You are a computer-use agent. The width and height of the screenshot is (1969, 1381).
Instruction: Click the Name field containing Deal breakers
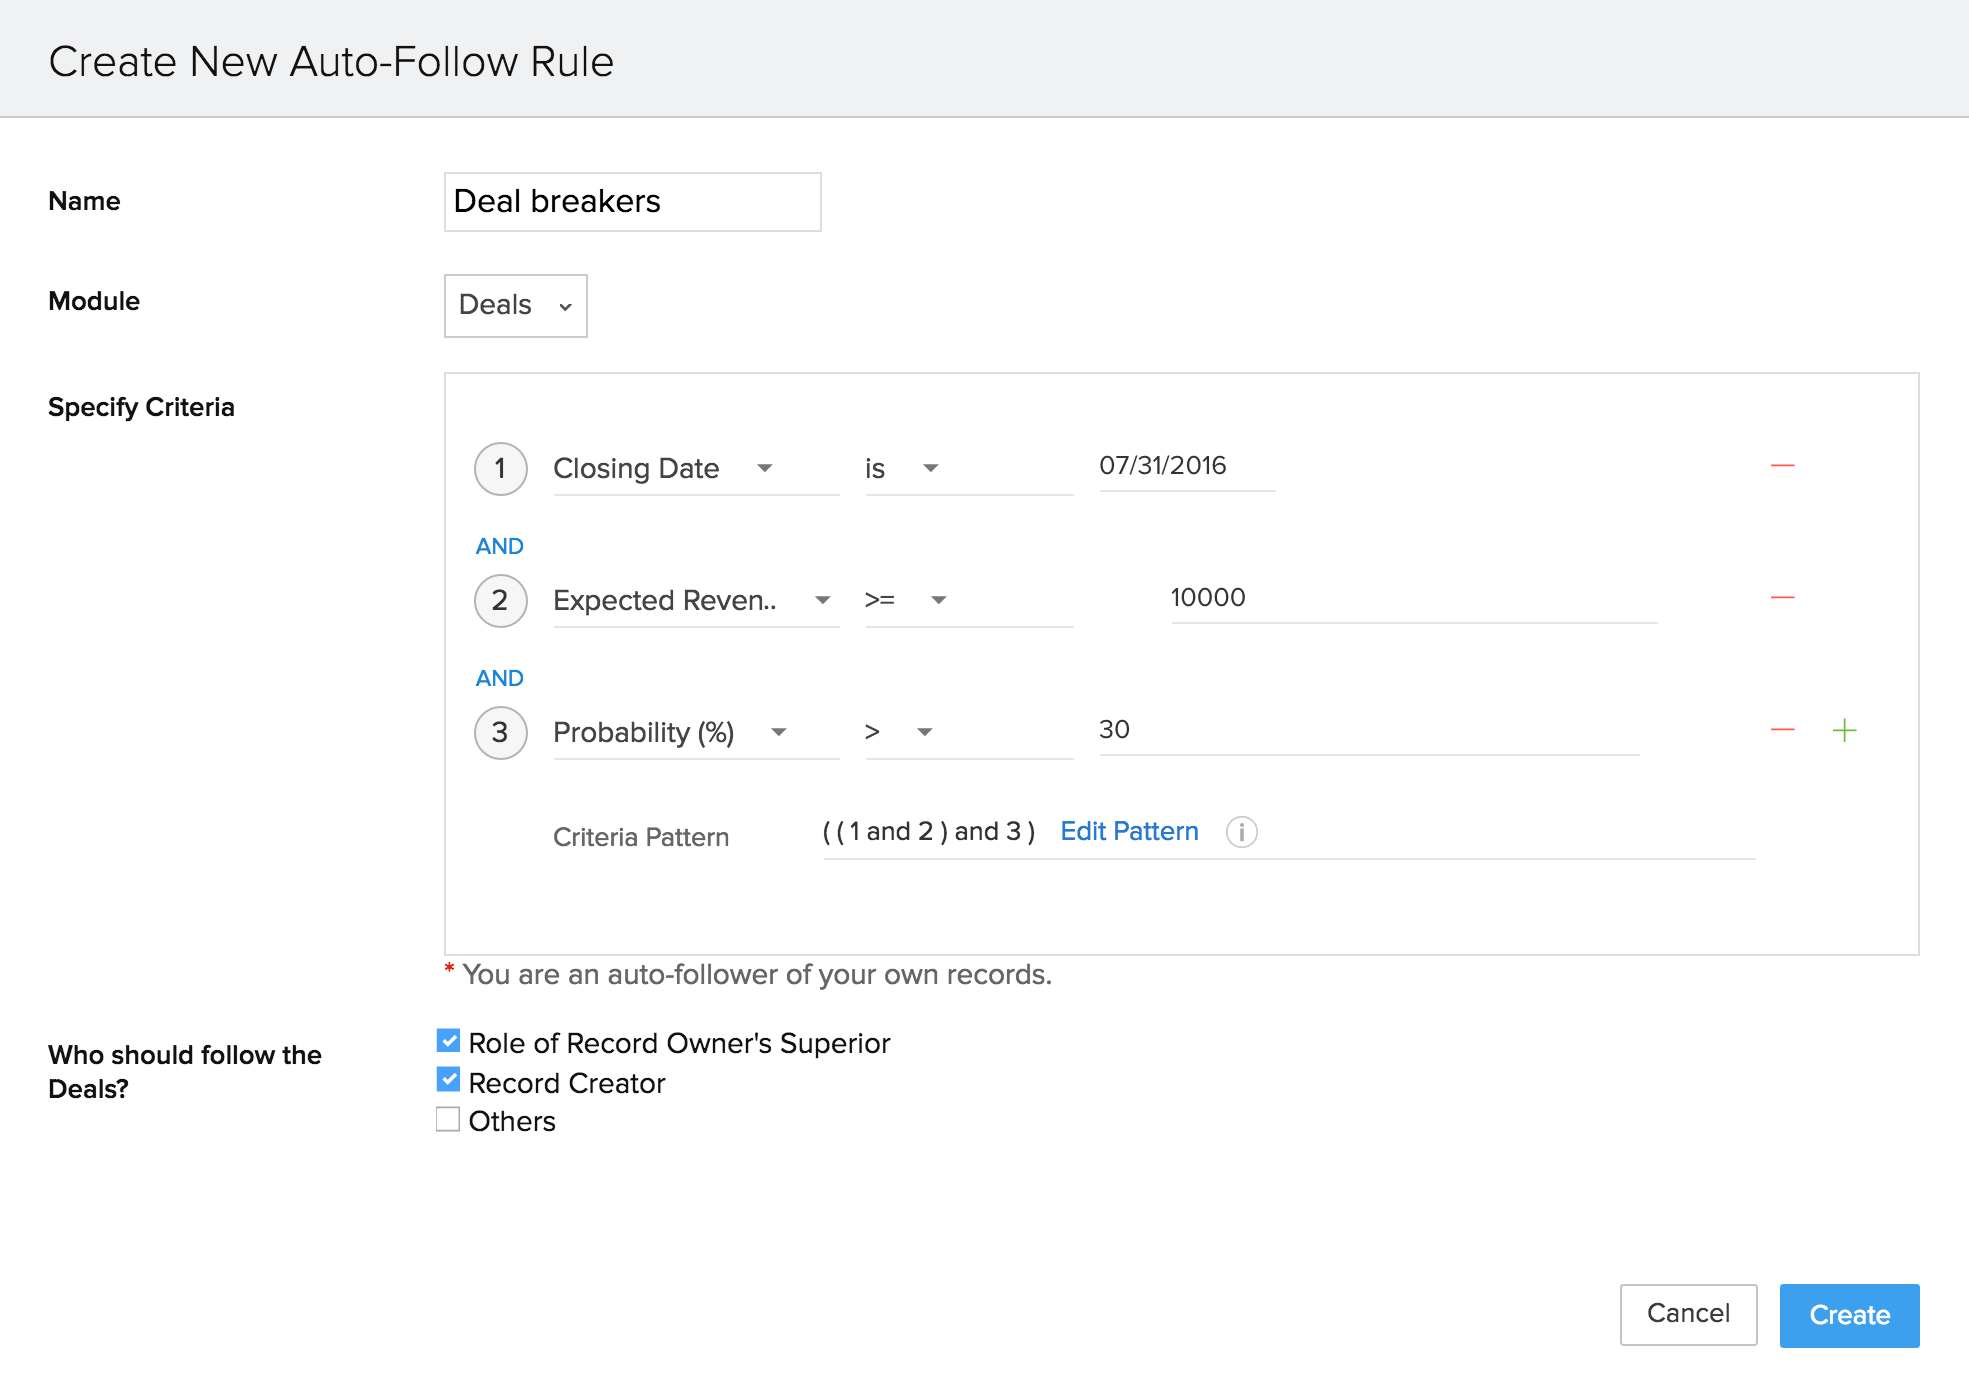point(632,202)
